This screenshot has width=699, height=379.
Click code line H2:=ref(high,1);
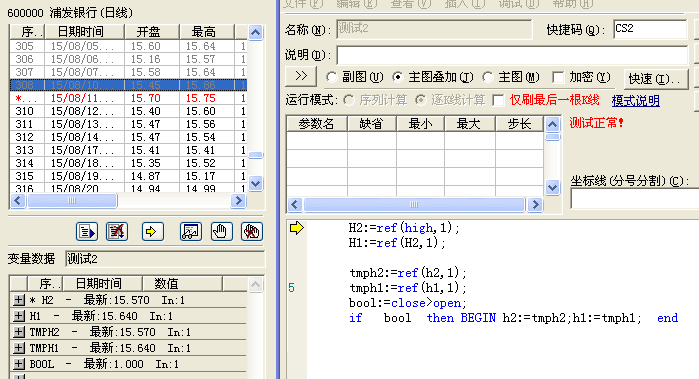404,228
